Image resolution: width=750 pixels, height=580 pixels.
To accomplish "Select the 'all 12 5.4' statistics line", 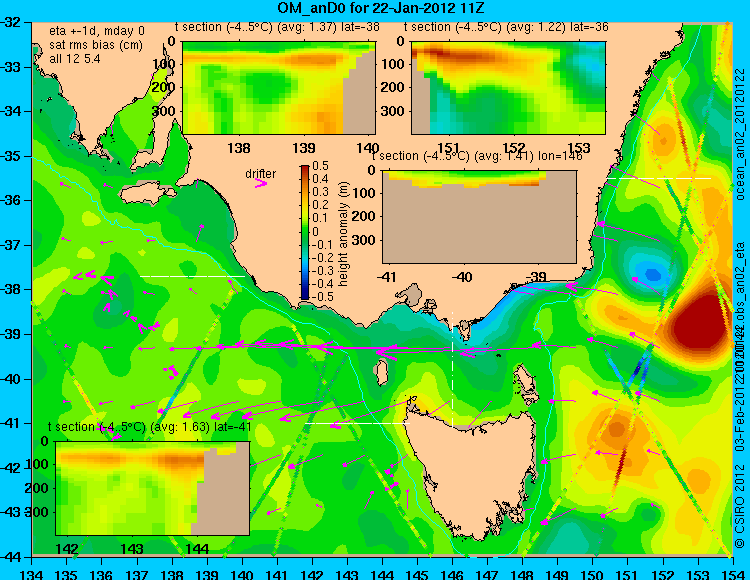I will [75, 59].
